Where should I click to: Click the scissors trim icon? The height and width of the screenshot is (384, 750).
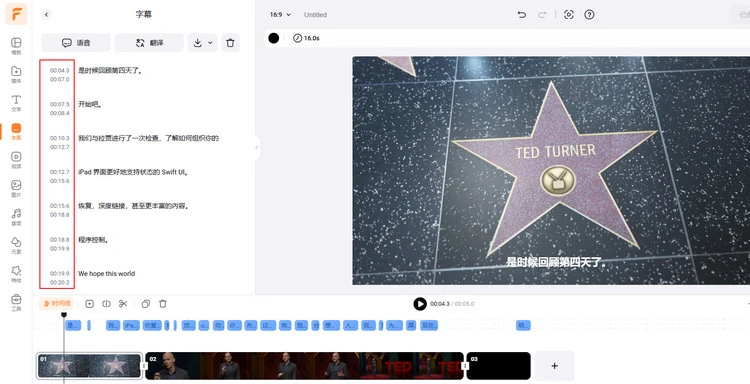coord(123,304)
